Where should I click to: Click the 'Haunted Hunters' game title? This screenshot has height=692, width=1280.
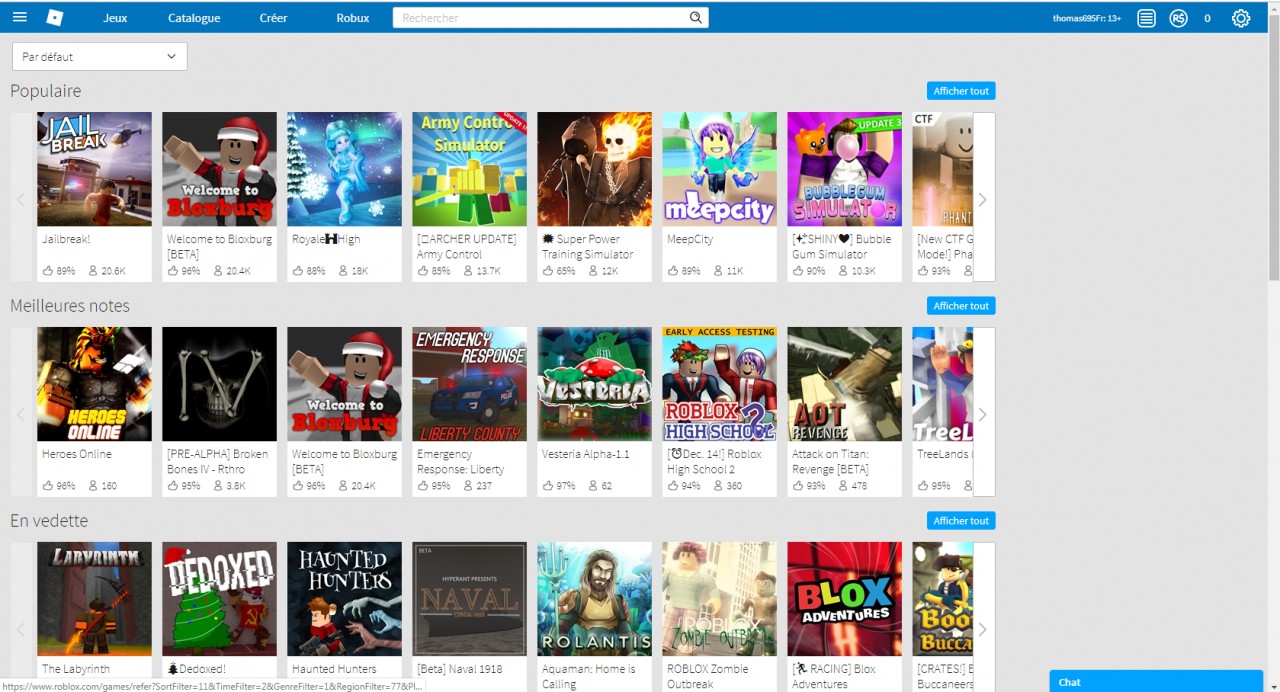coord(334,669)
